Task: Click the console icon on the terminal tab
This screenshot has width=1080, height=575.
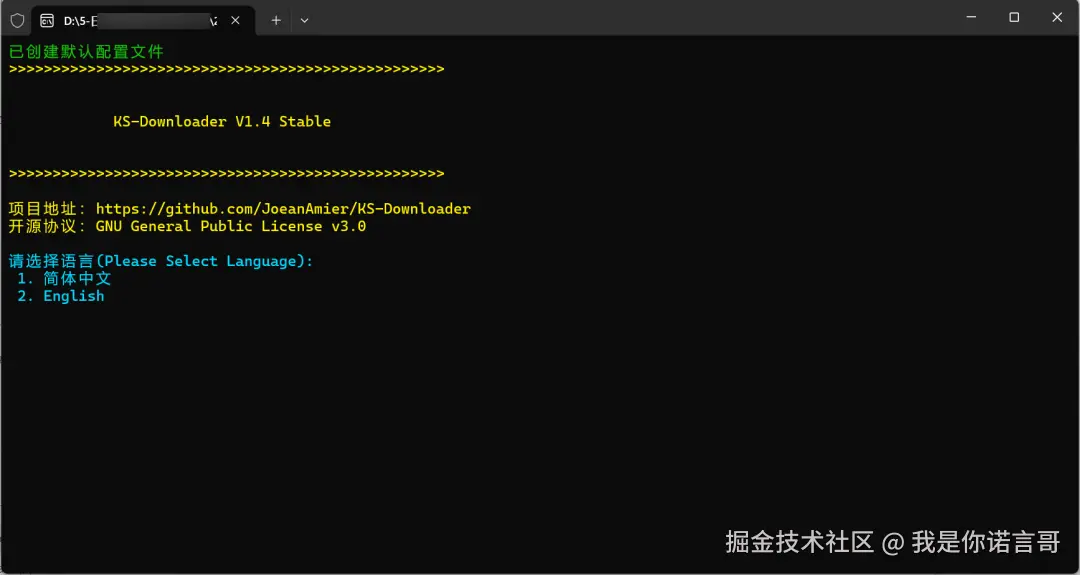Action: click(47, 20)
